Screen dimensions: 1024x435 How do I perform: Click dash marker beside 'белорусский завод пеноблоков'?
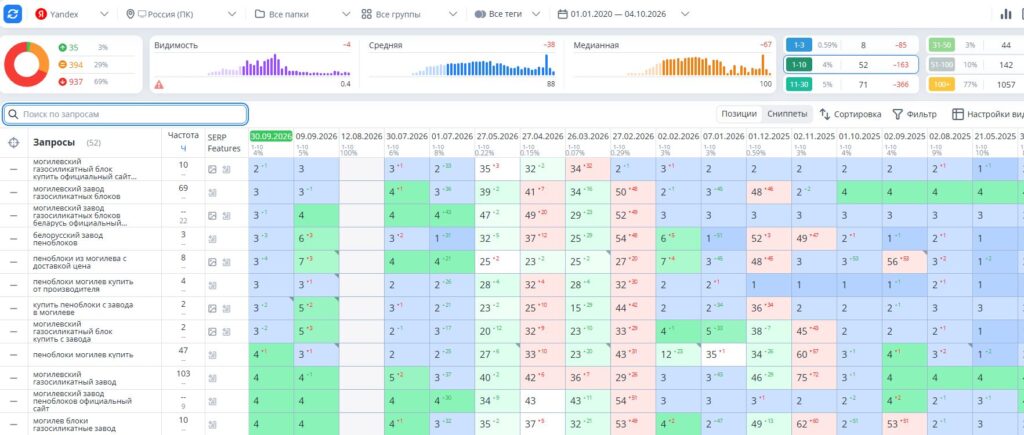tap(14, 239)
